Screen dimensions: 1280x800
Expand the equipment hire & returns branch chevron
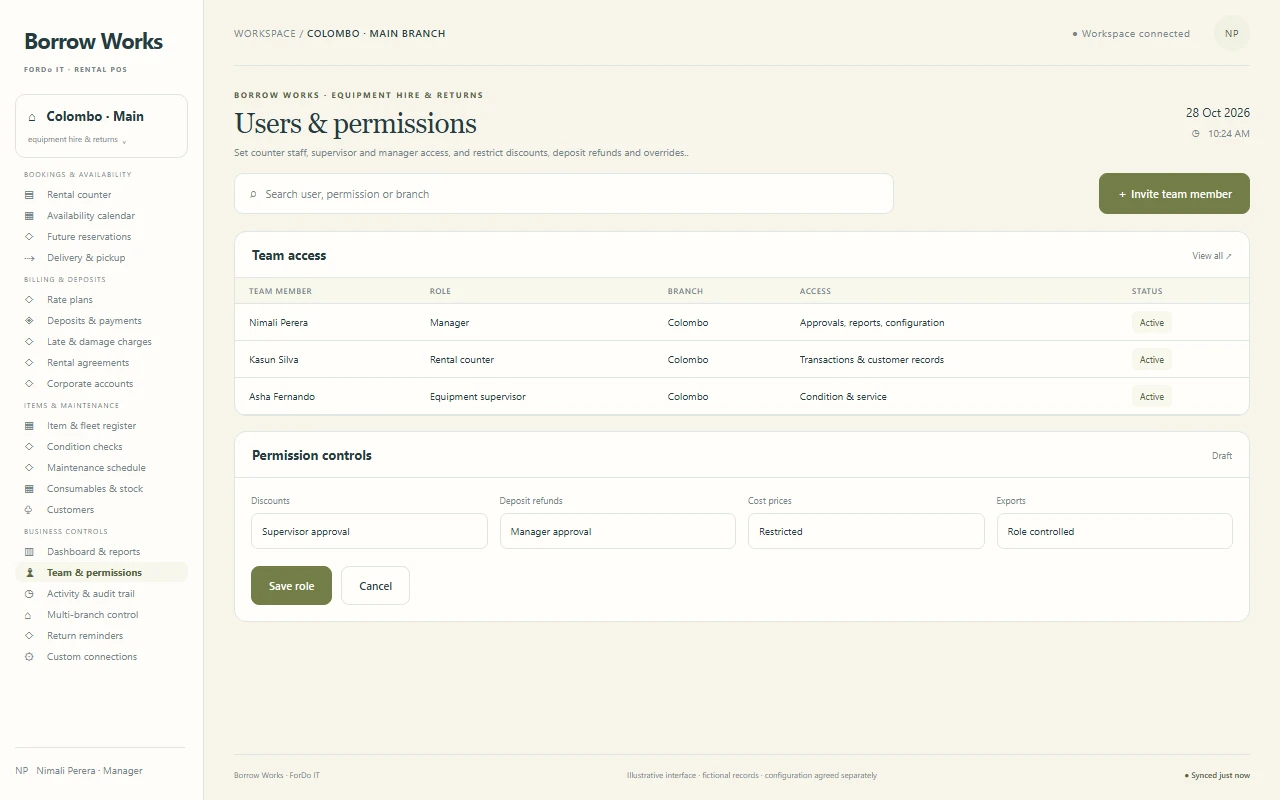[124, 141]
